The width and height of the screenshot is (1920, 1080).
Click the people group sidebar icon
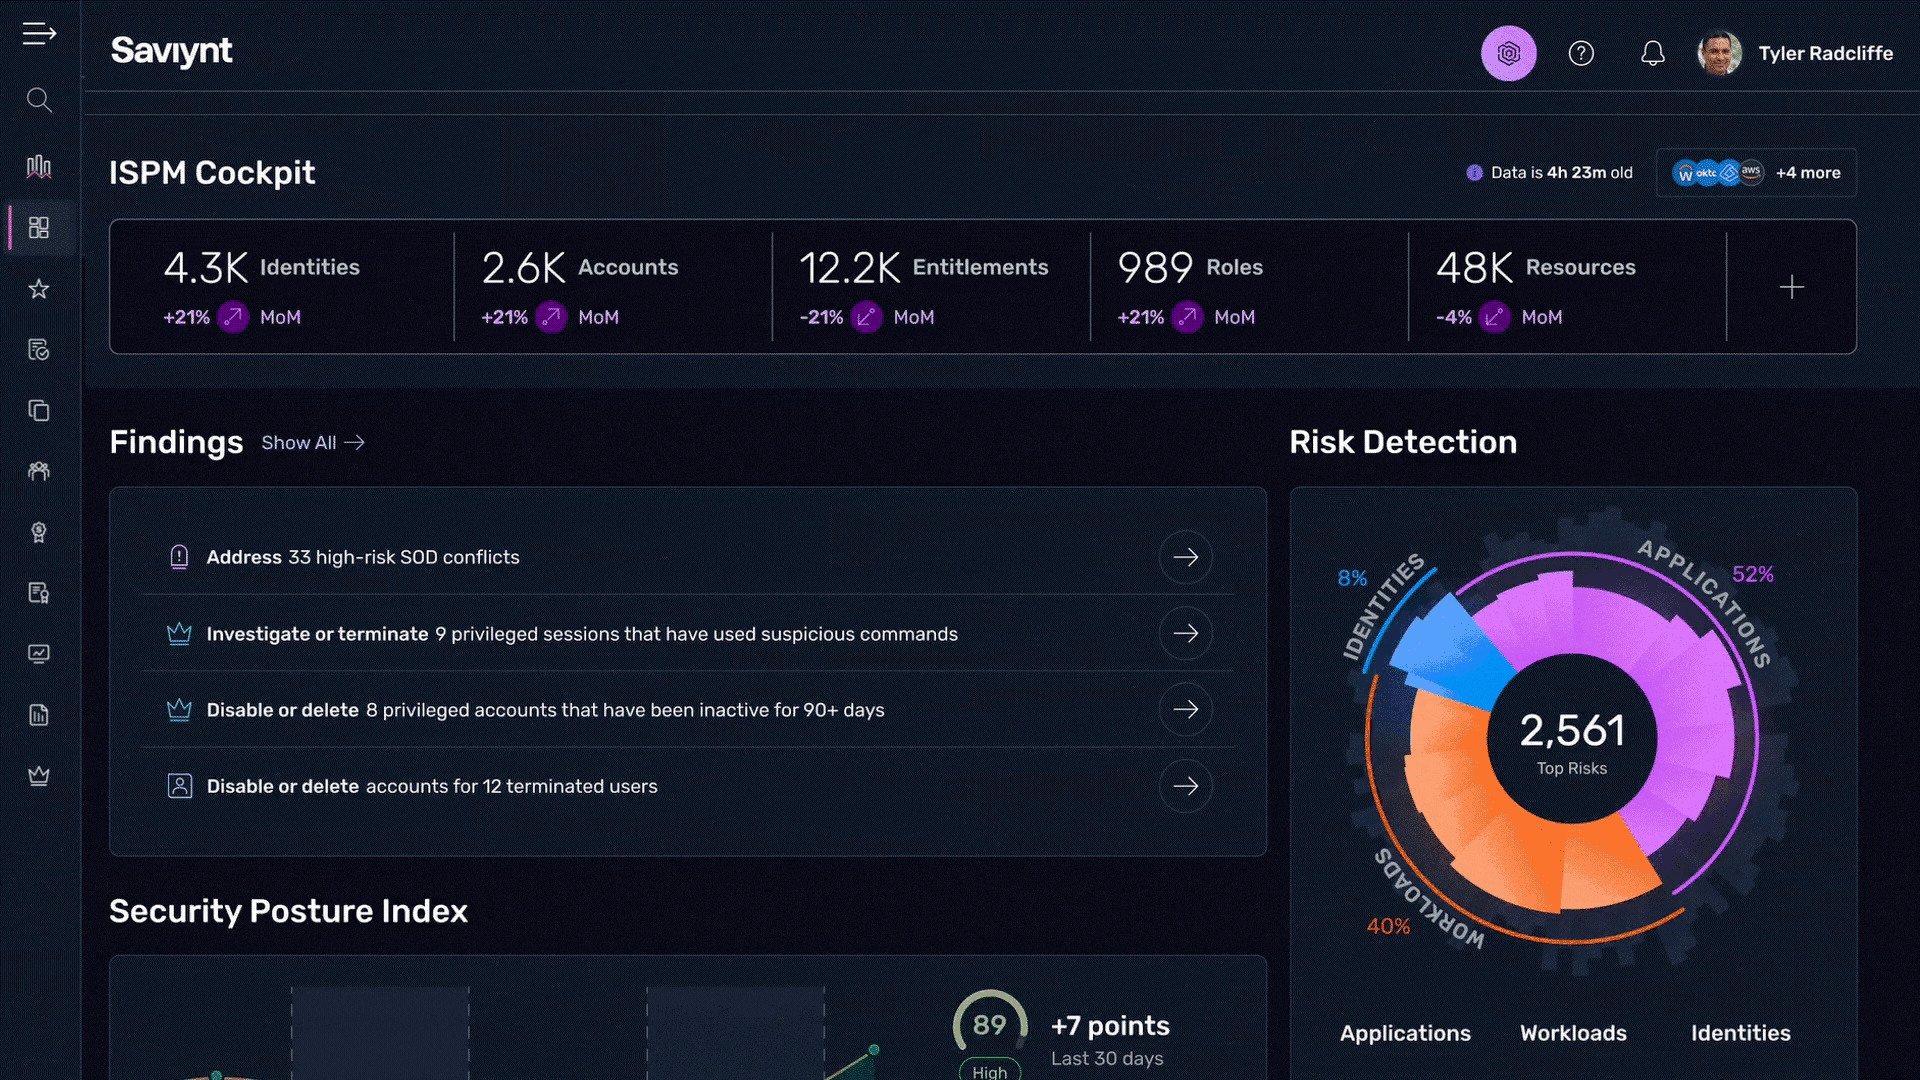coord(39,471)
